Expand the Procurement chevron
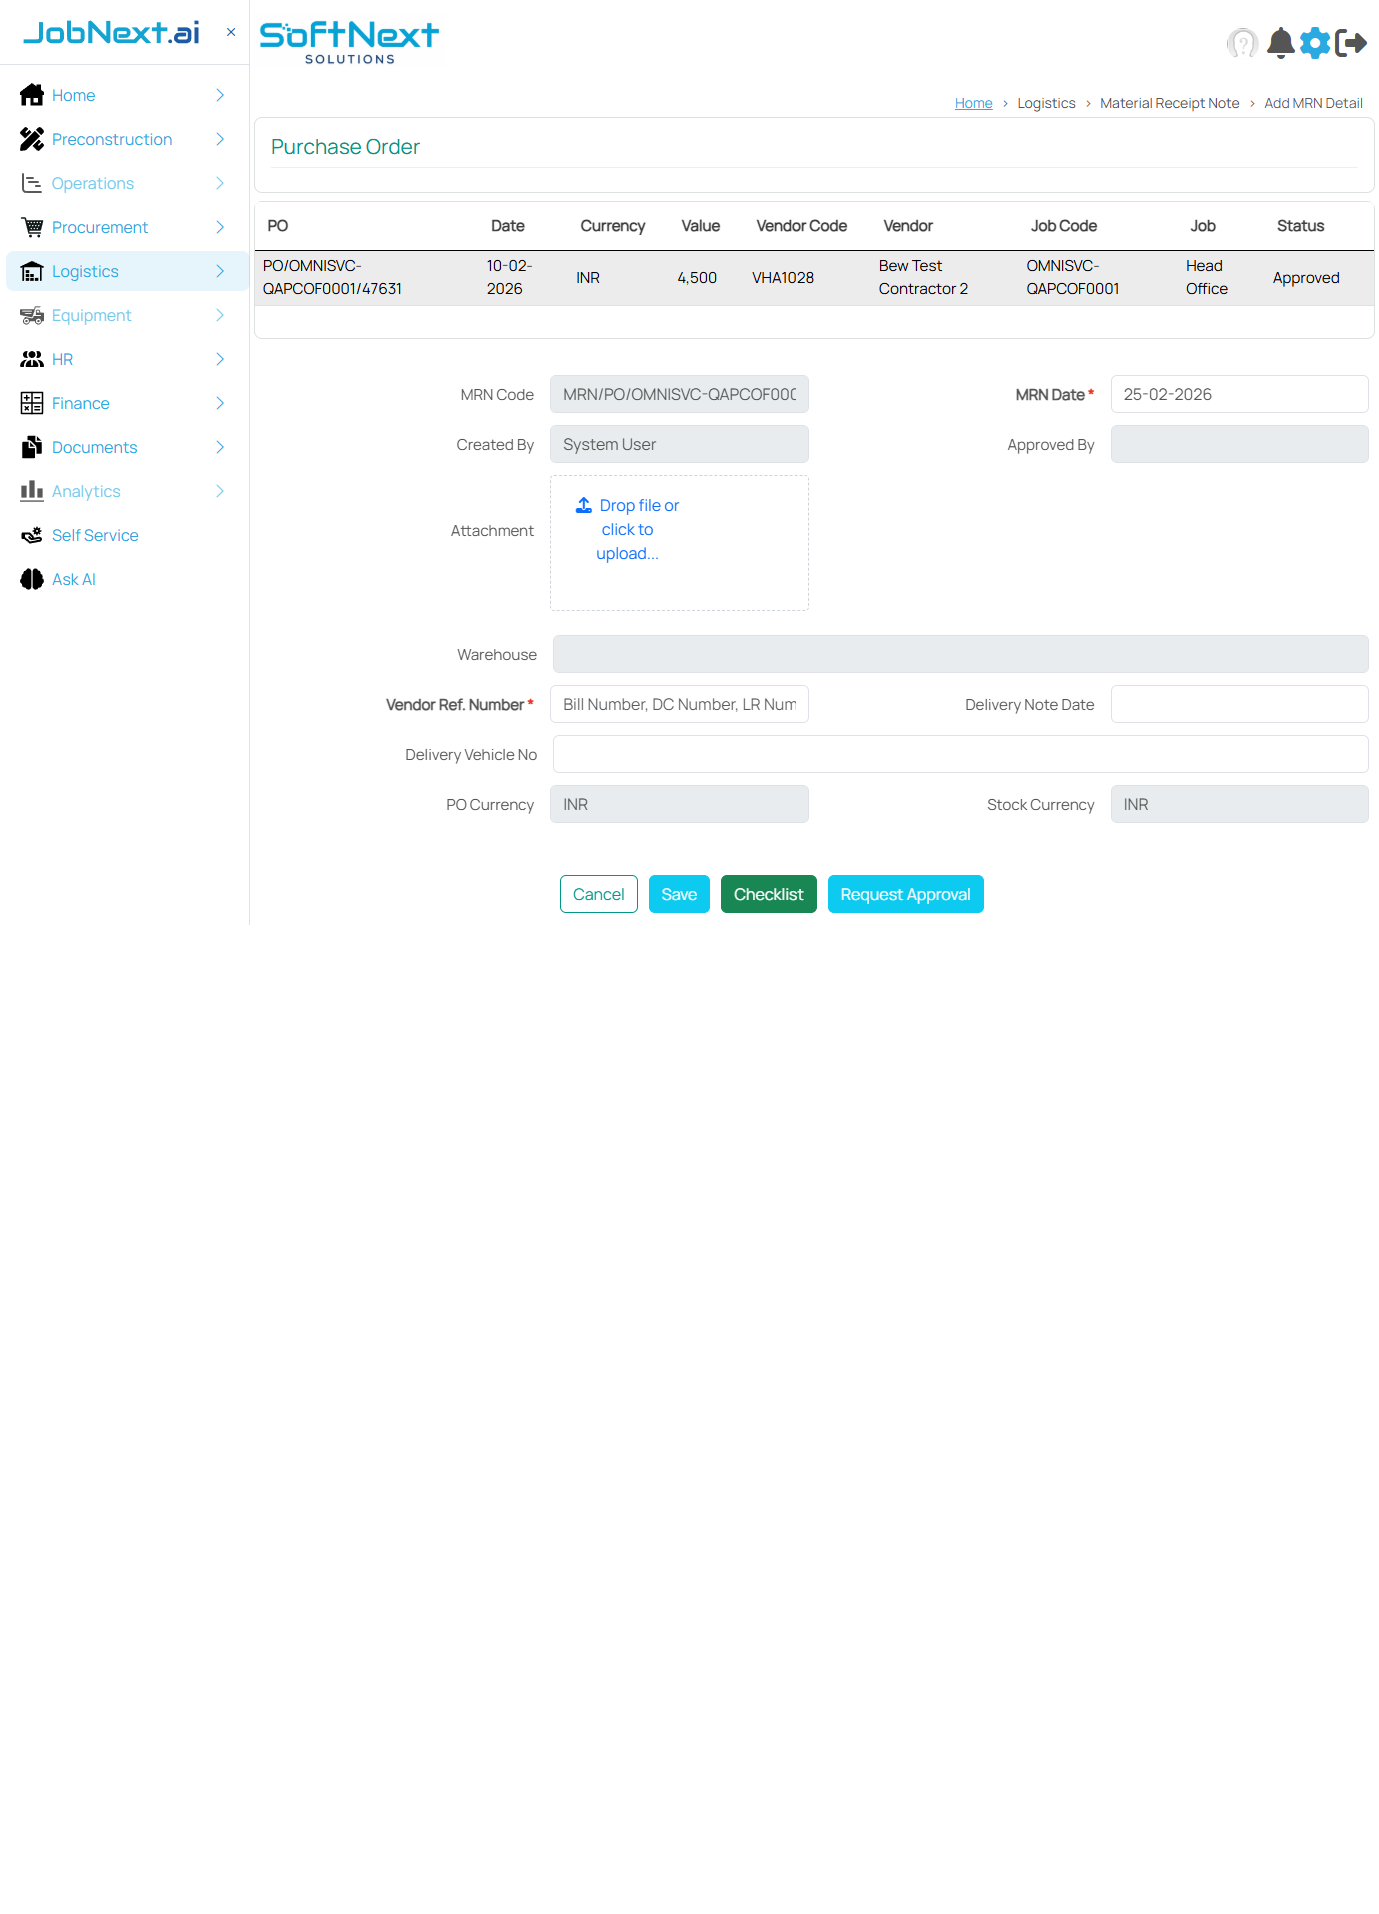 point(220,227)
